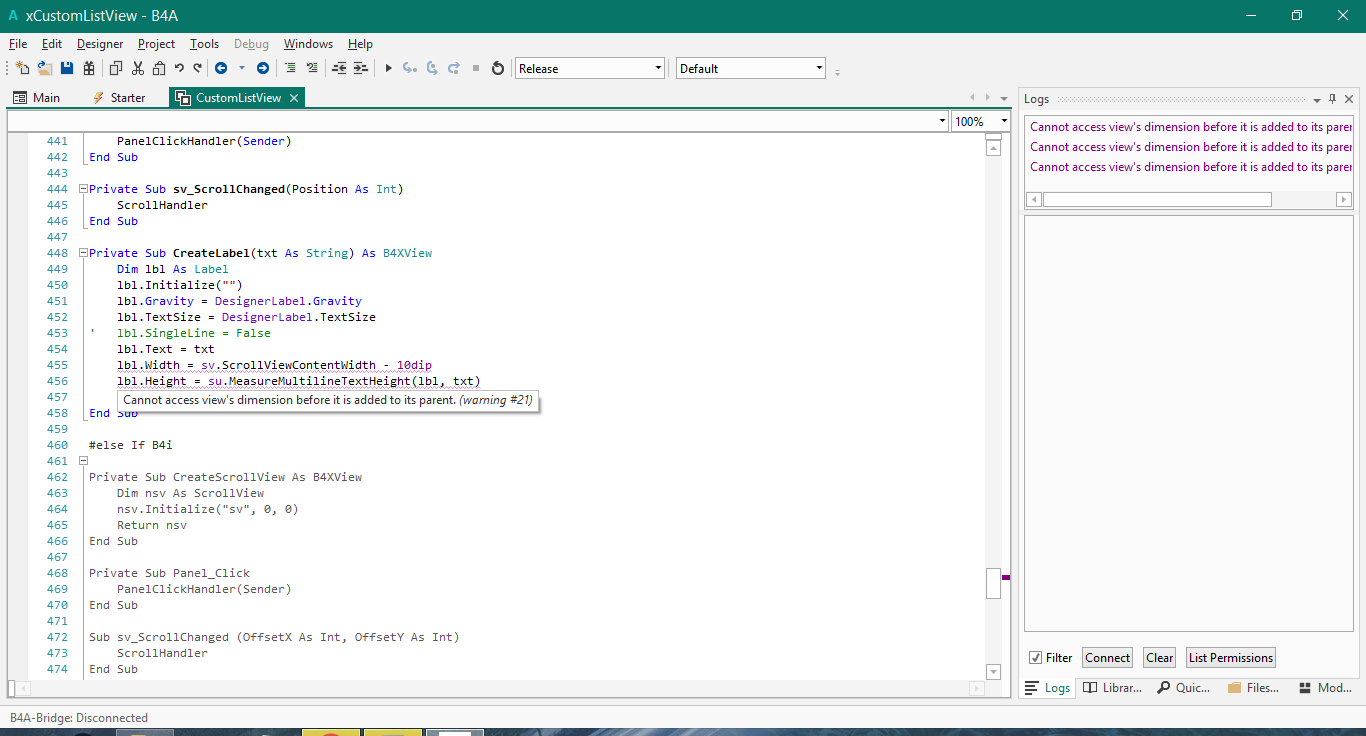This screenshot has width=1366, height=736.
Task: Click the Navigate Backward blue arrow
Action: [x=221, y=68]
